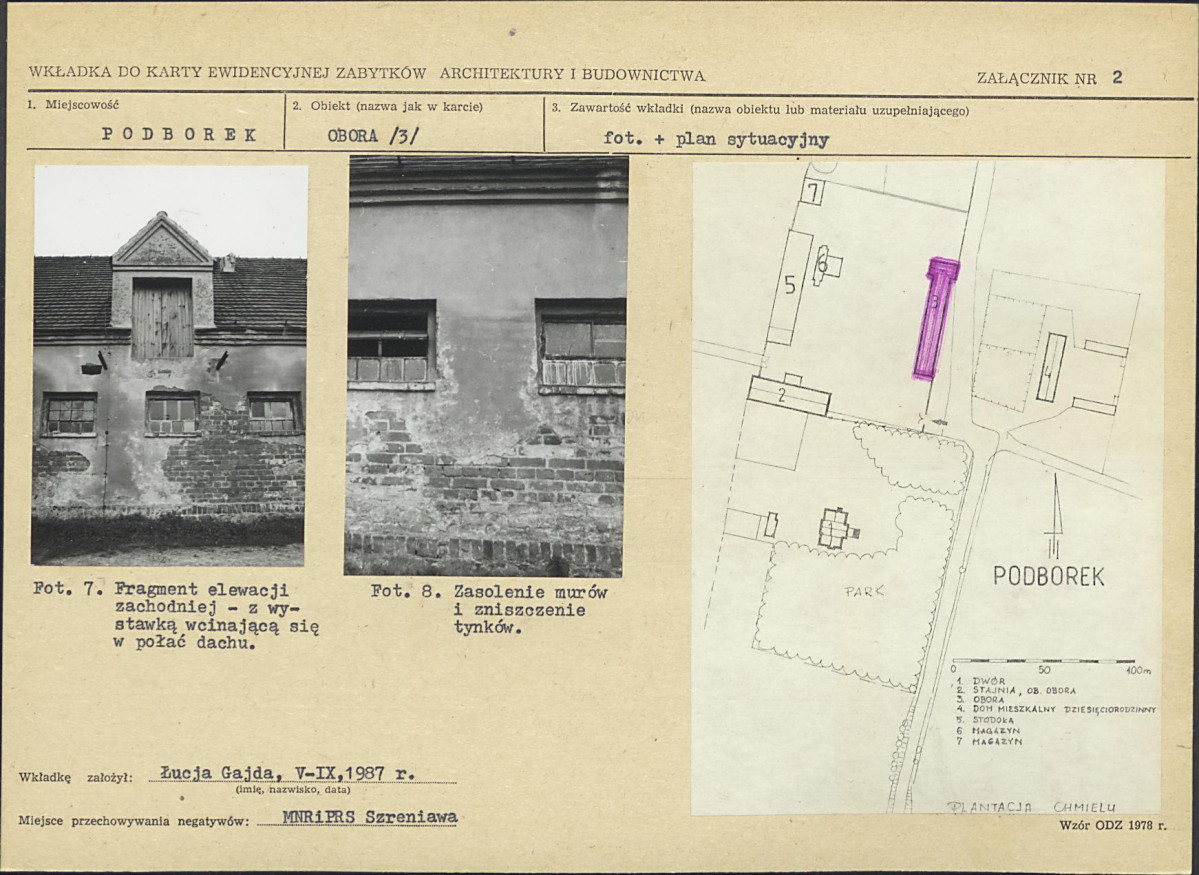This screenshot has height=875, width=1199.
Task: Click the 'fot. + plan sytuacyjny' content field
Action: point(716,139)
